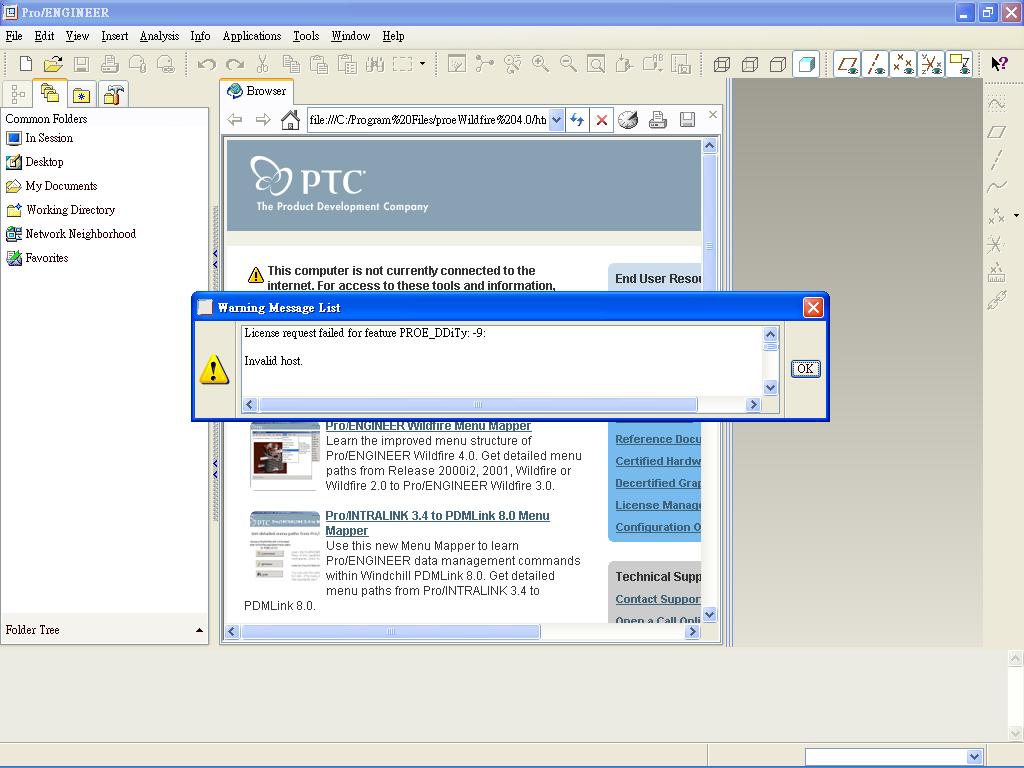1024x768 pixels.
Task: Click the Certified Hardware link
Action: [658, 461]
